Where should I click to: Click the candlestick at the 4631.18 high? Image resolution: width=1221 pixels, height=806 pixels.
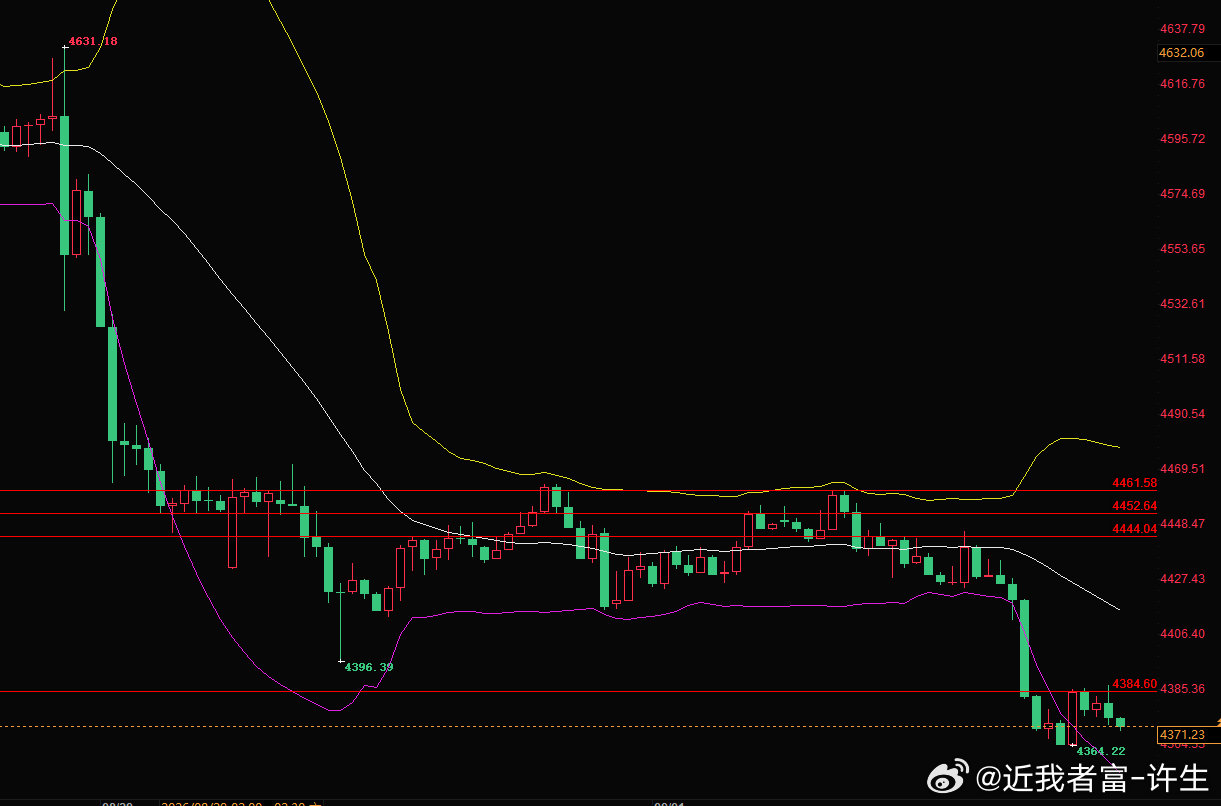pyautogui.click(x=64, y=185)
